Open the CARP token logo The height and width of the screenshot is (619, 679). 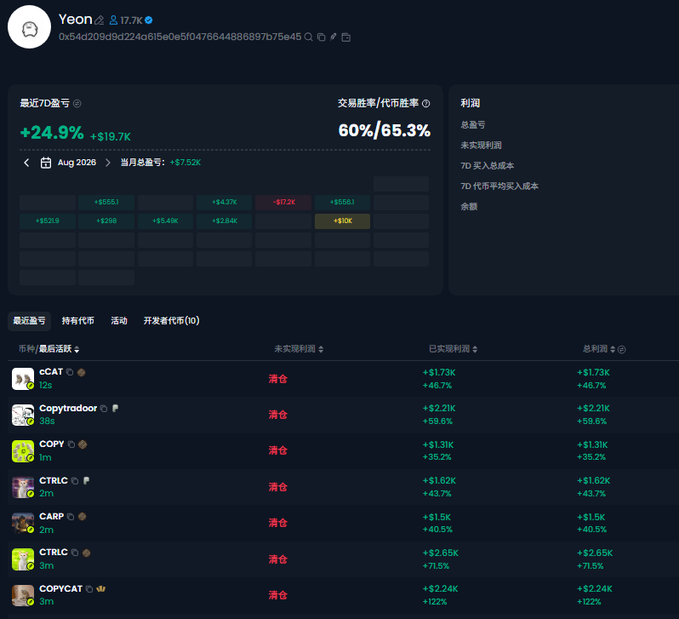pos(23,523)
